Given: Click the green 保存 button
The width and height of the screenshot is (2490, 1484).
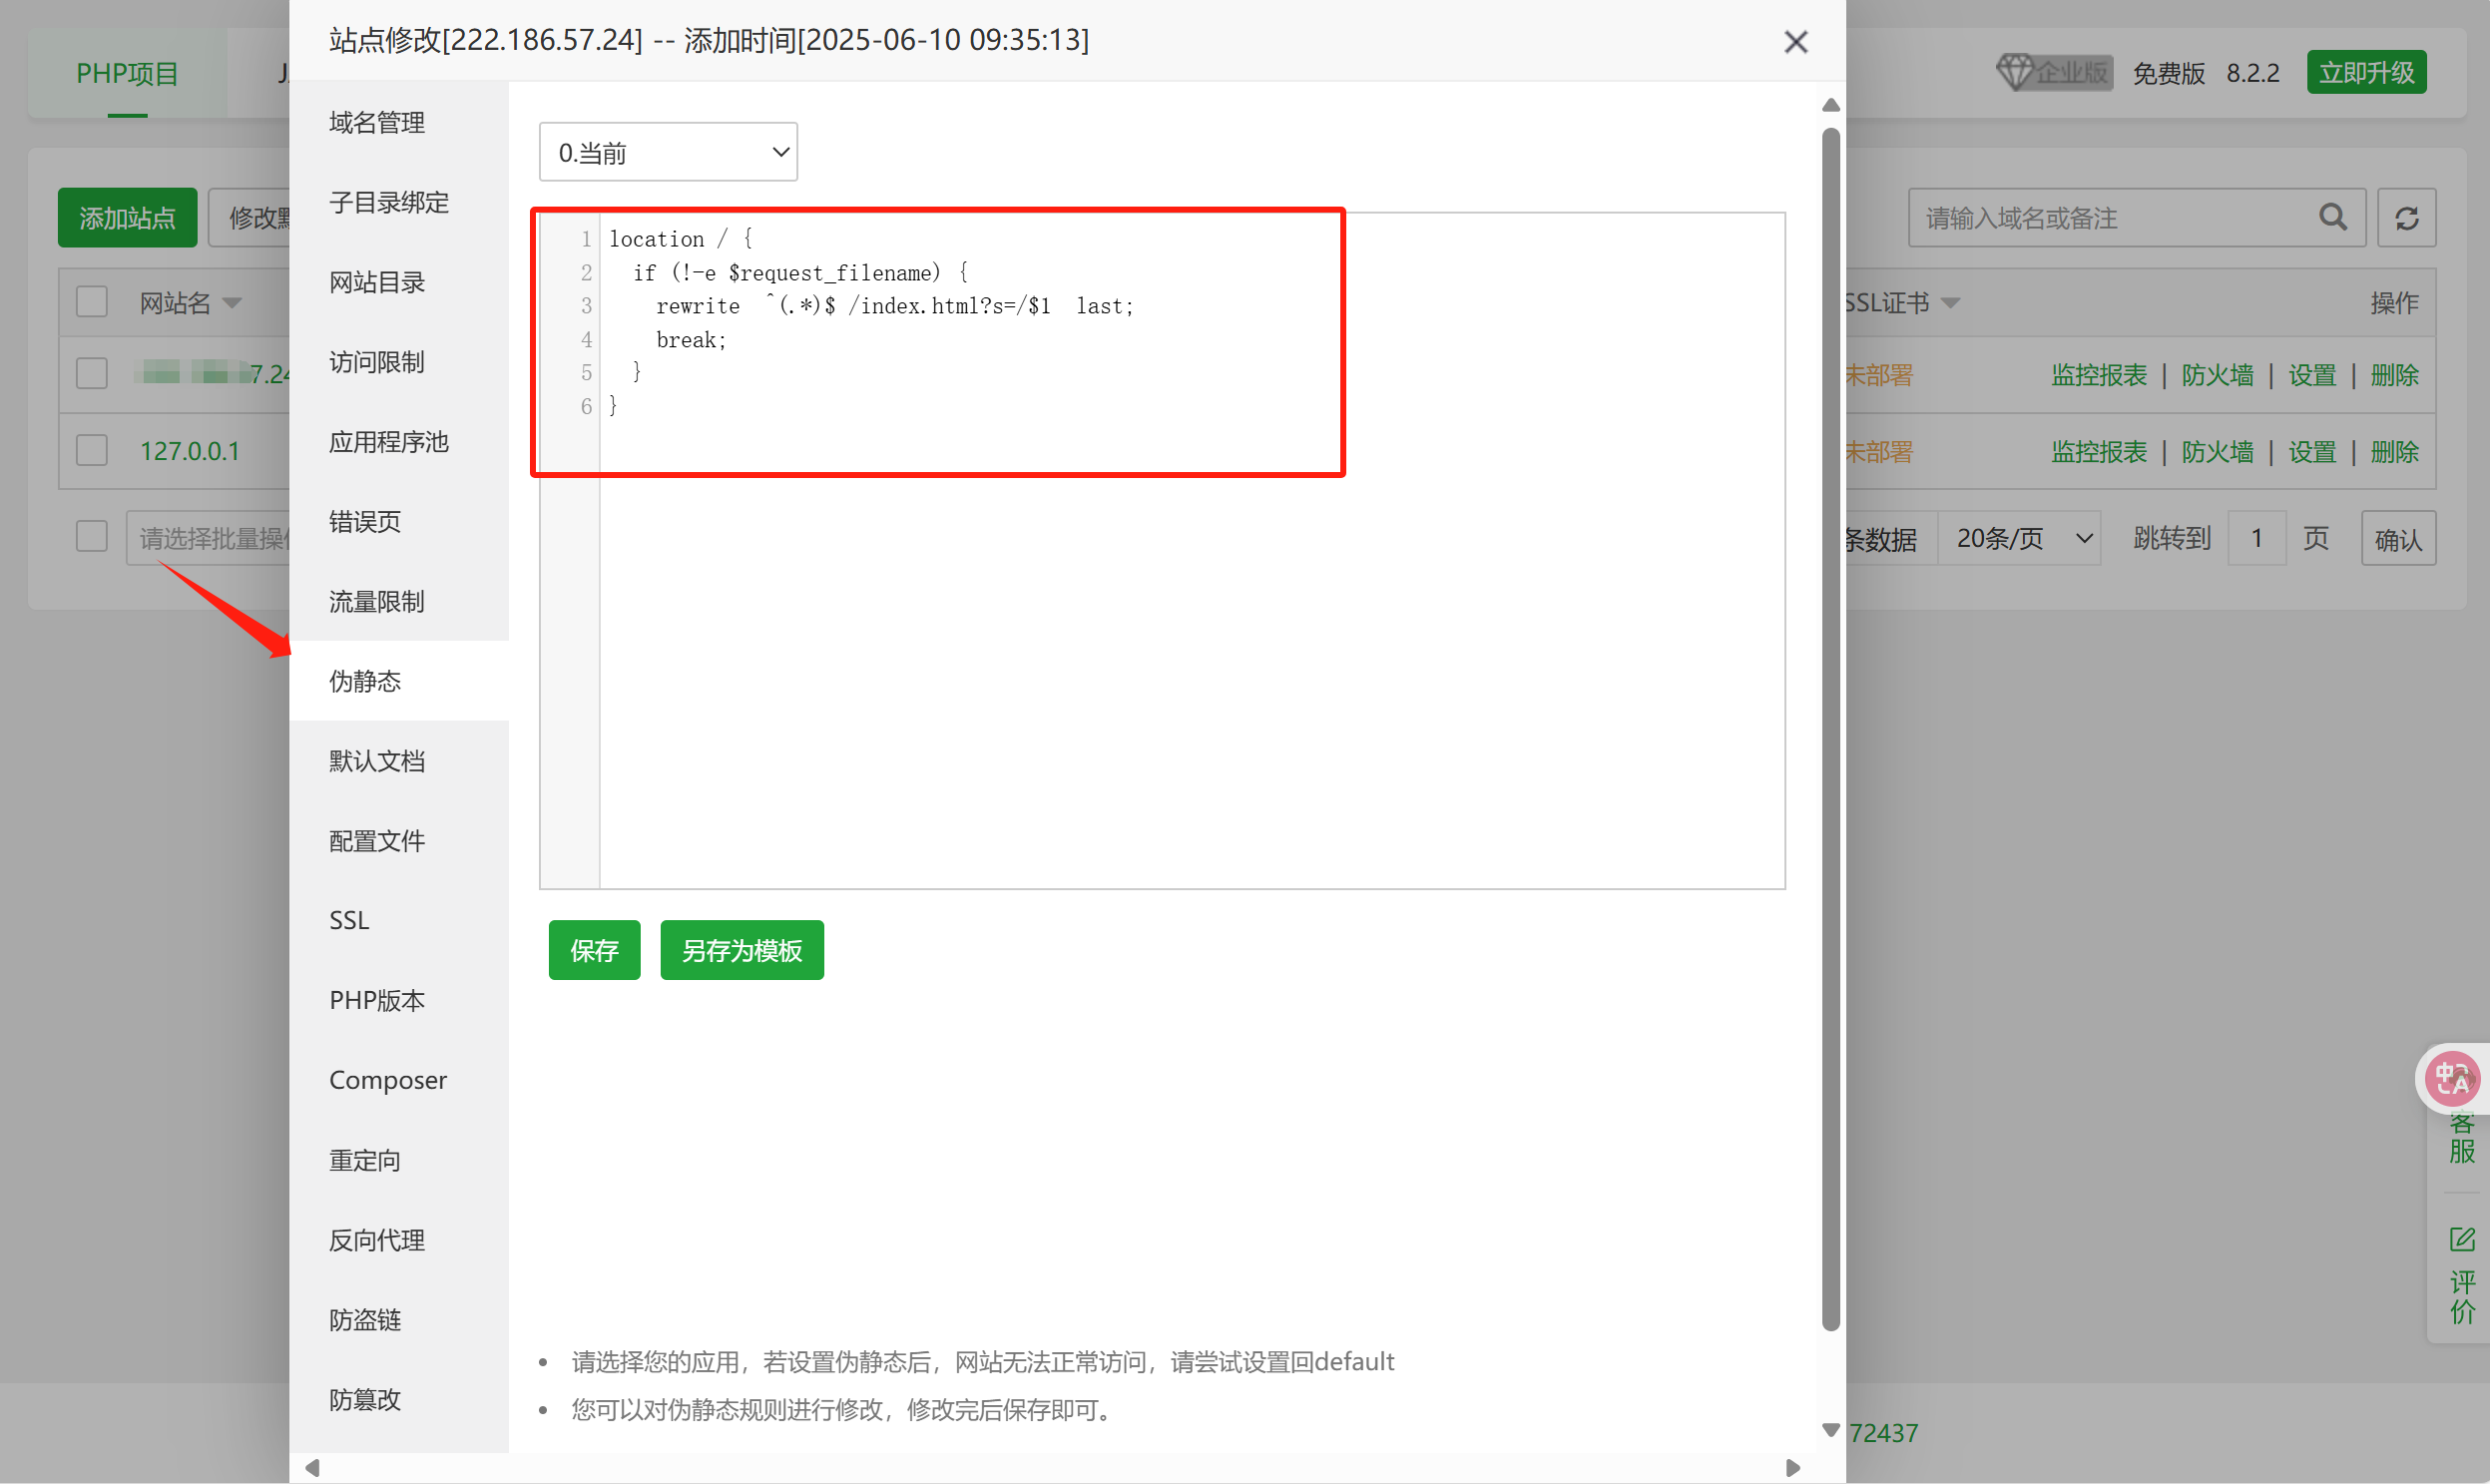Looking at the screenshot, I should 594,950.
